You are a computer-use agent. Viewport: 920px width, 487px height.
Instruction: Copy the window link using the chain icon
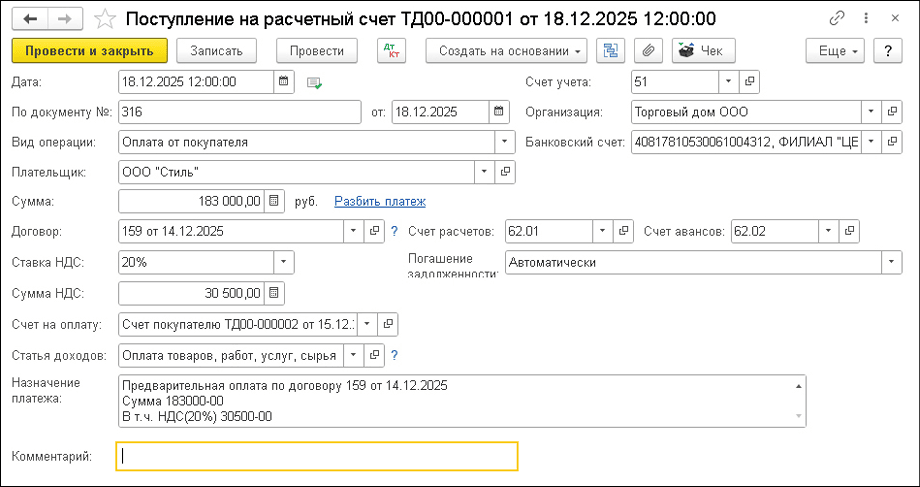[837, 19]
